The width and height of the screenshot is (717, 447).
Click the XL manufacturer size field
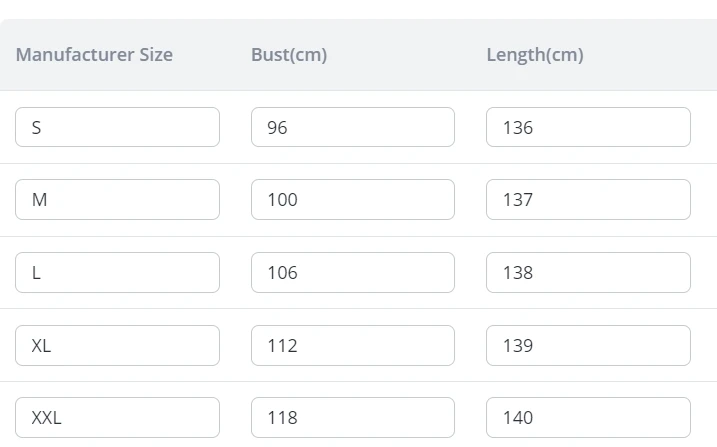coord(117,345)
